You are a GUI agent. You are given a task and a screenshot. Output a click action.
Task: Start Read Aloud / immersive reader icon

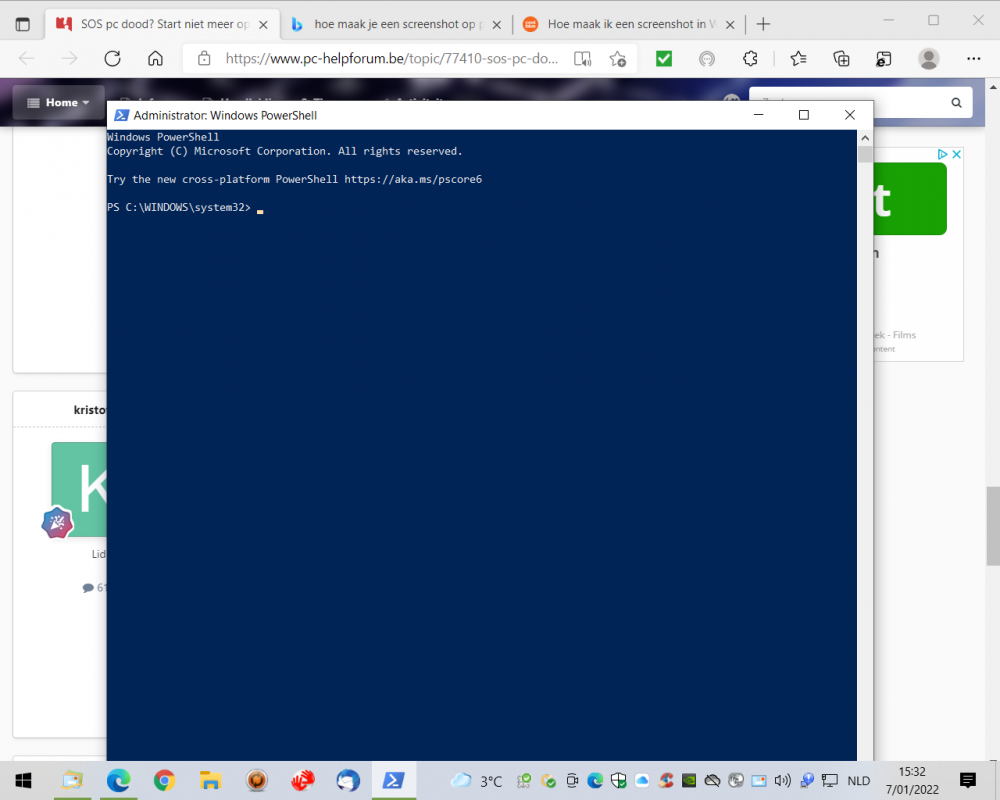(x=582, y=59)
